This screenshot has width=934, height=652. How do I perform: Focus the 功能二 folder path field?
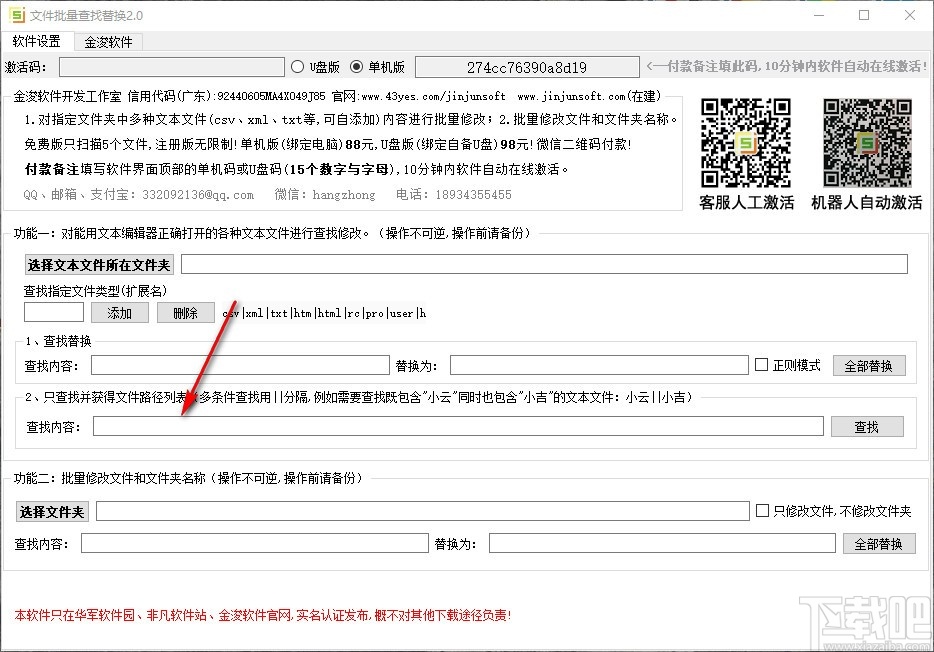click(423, 511)
